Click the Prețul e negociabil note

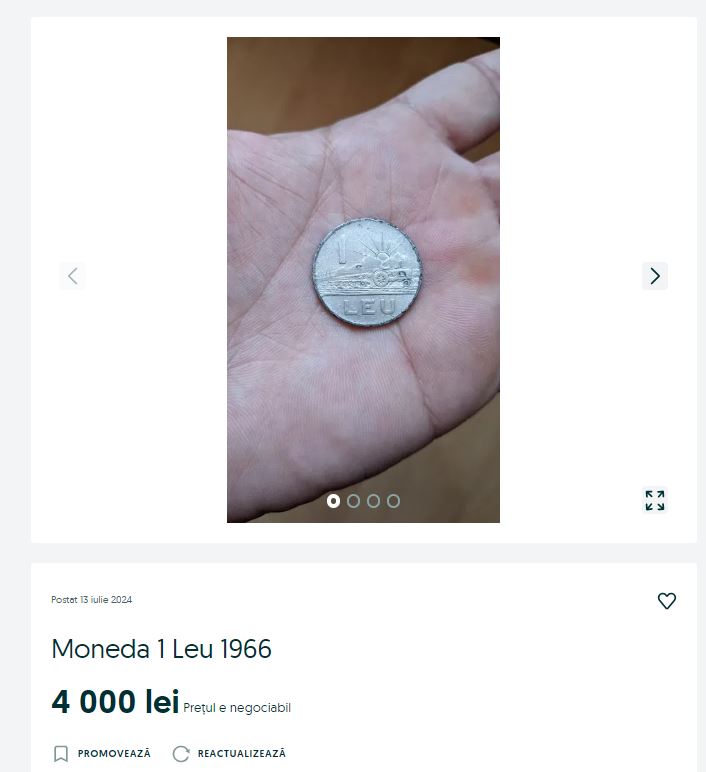(x=237, y=708)
